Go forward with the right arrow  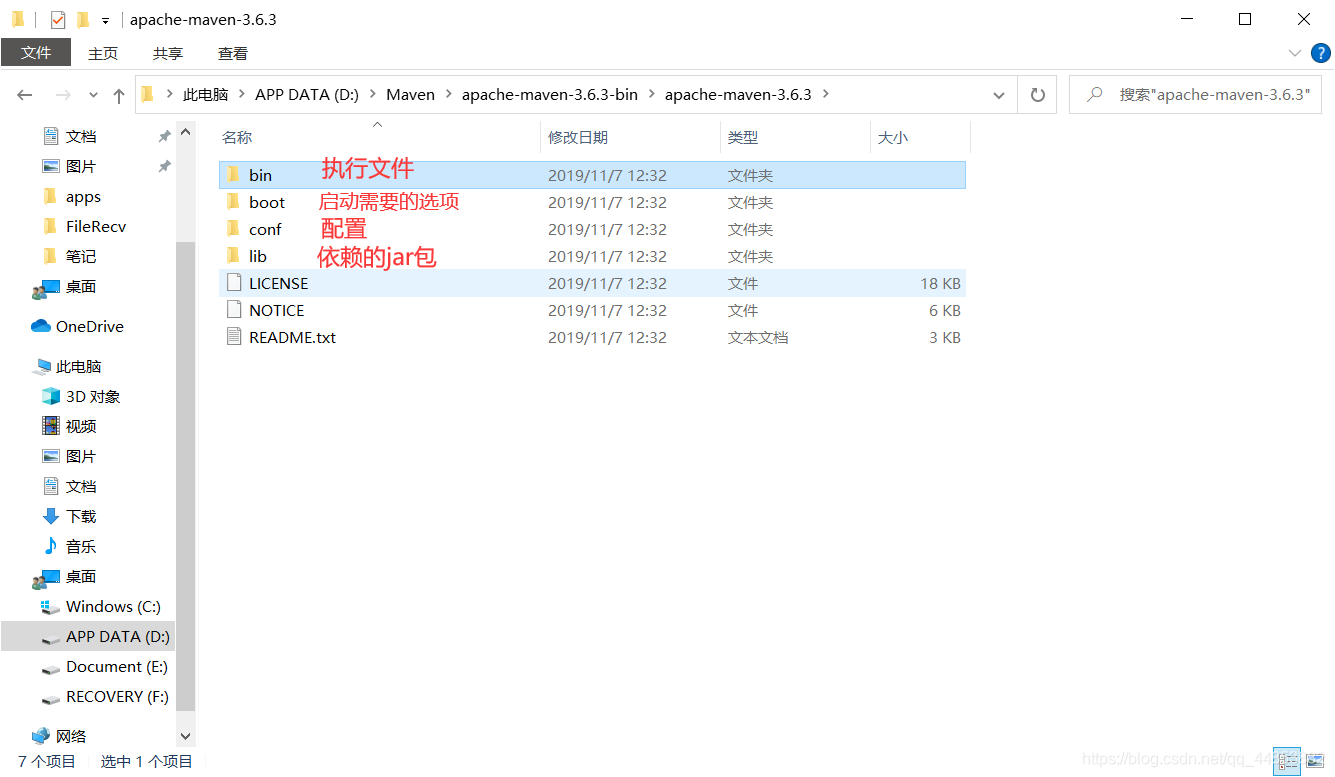click(x=63, y=95)
